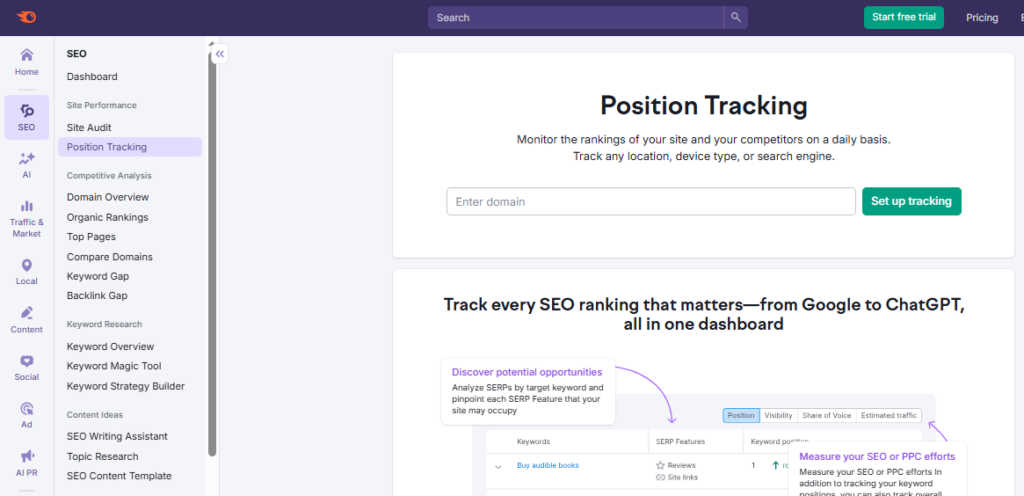This screenshot has width=1024, height=496.
Task: Open Keyword Magic Tool menu item
Action: [x=113, y=366]
